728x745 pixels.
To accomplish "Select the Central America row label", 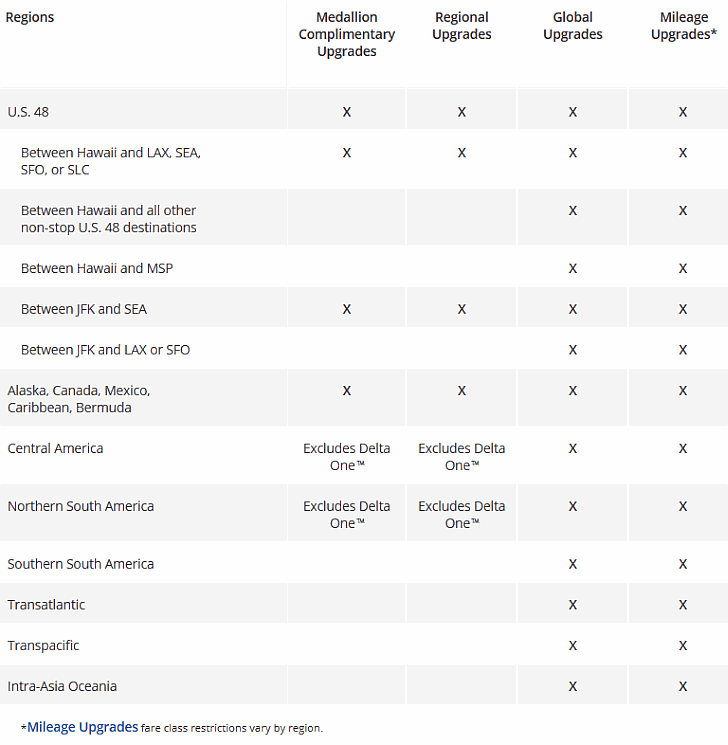I will (x=55, y=448).
